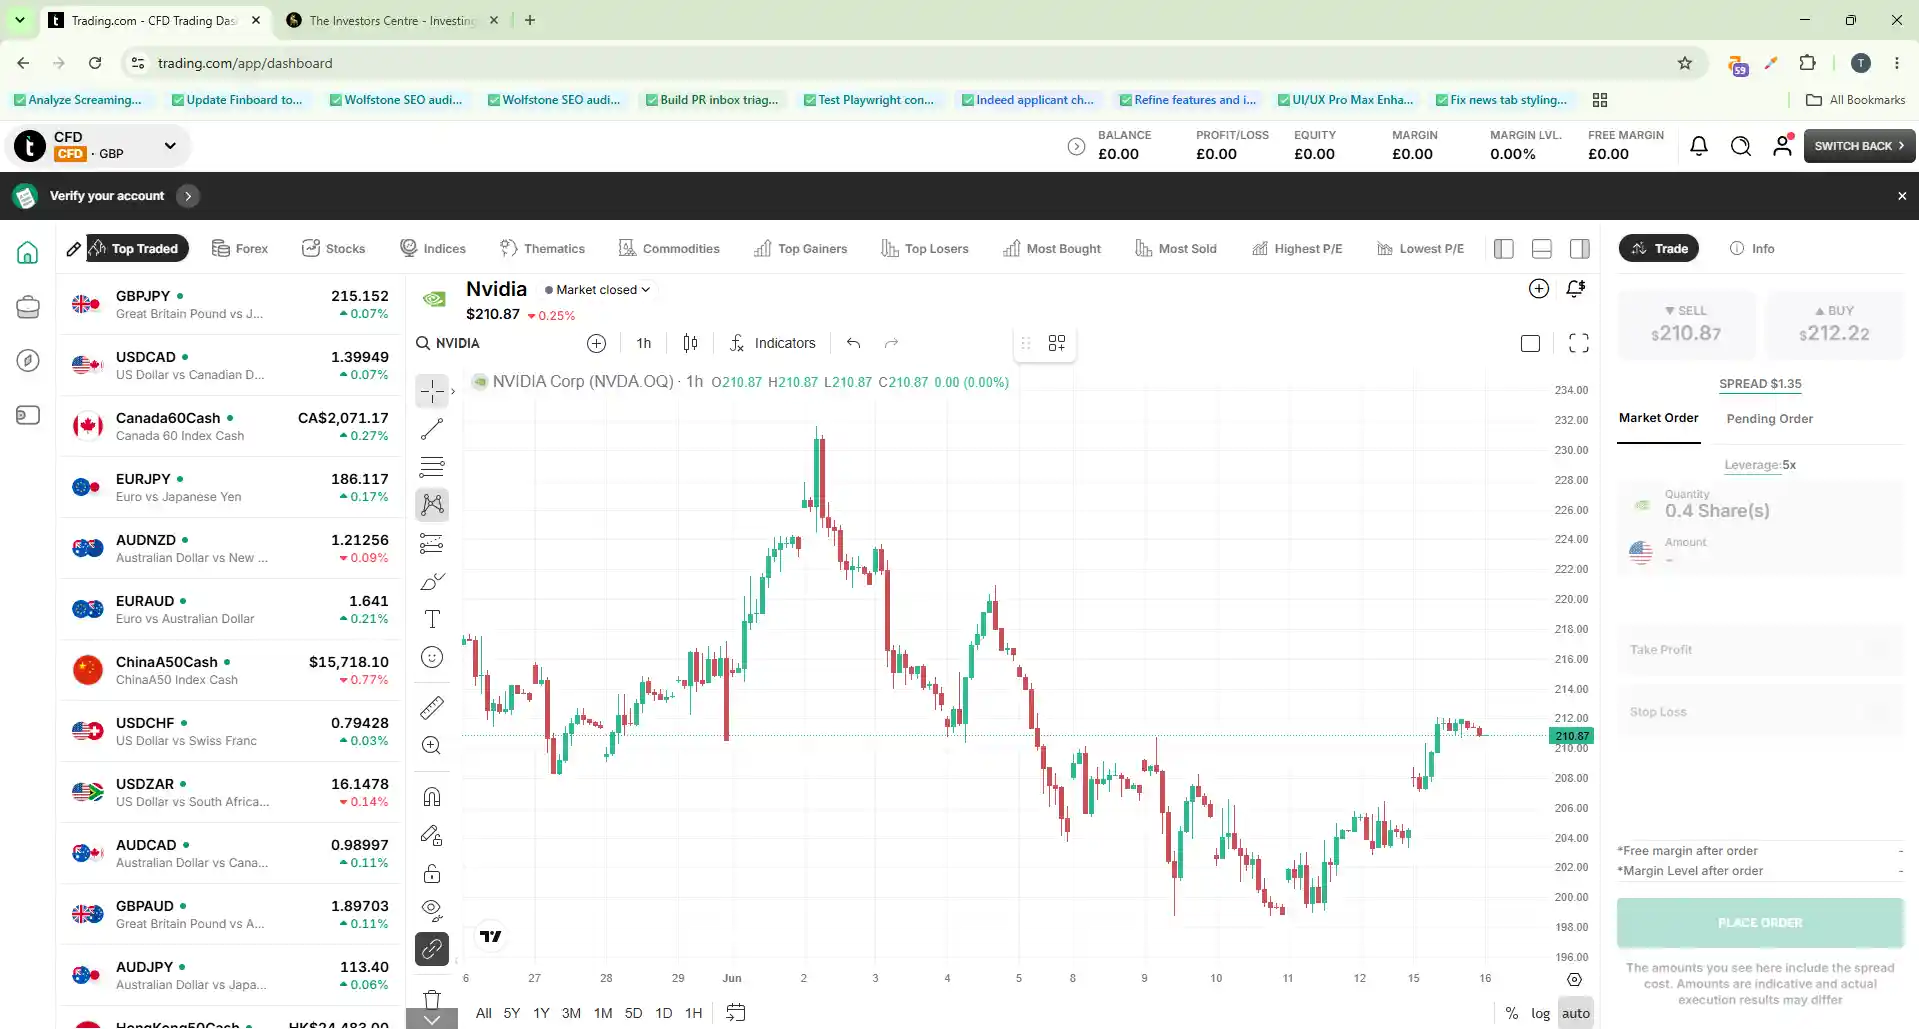Open the 1h interval dropdown
Screen dimensions: 1919x1029
(x=644, y=343)
